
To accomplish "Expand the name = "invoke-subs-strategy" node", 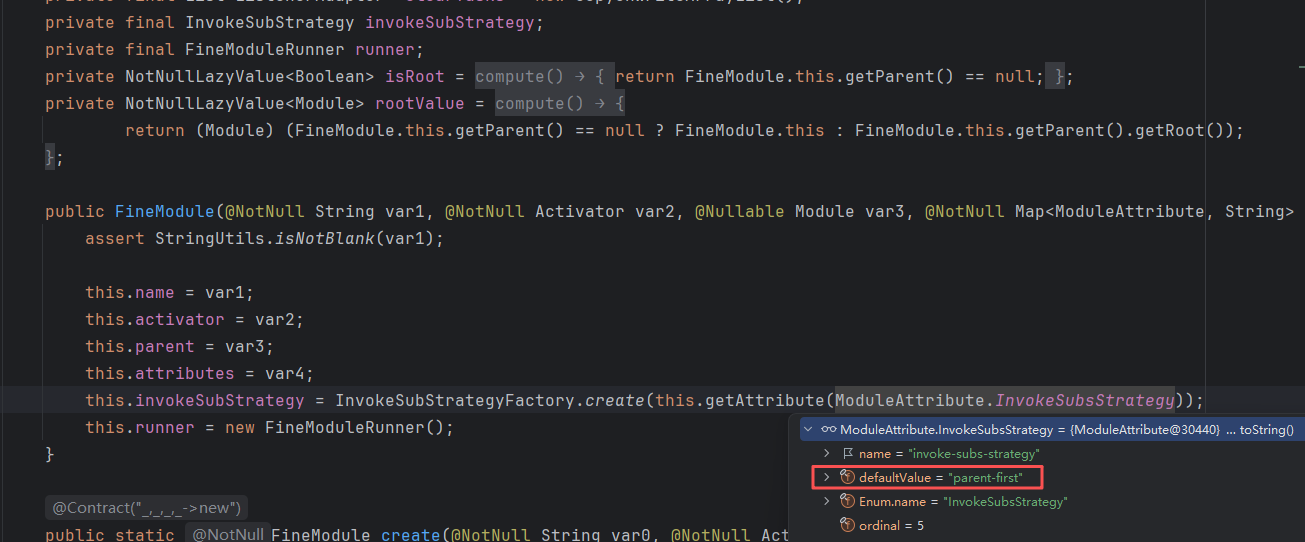I will click(x=826, y=454).
